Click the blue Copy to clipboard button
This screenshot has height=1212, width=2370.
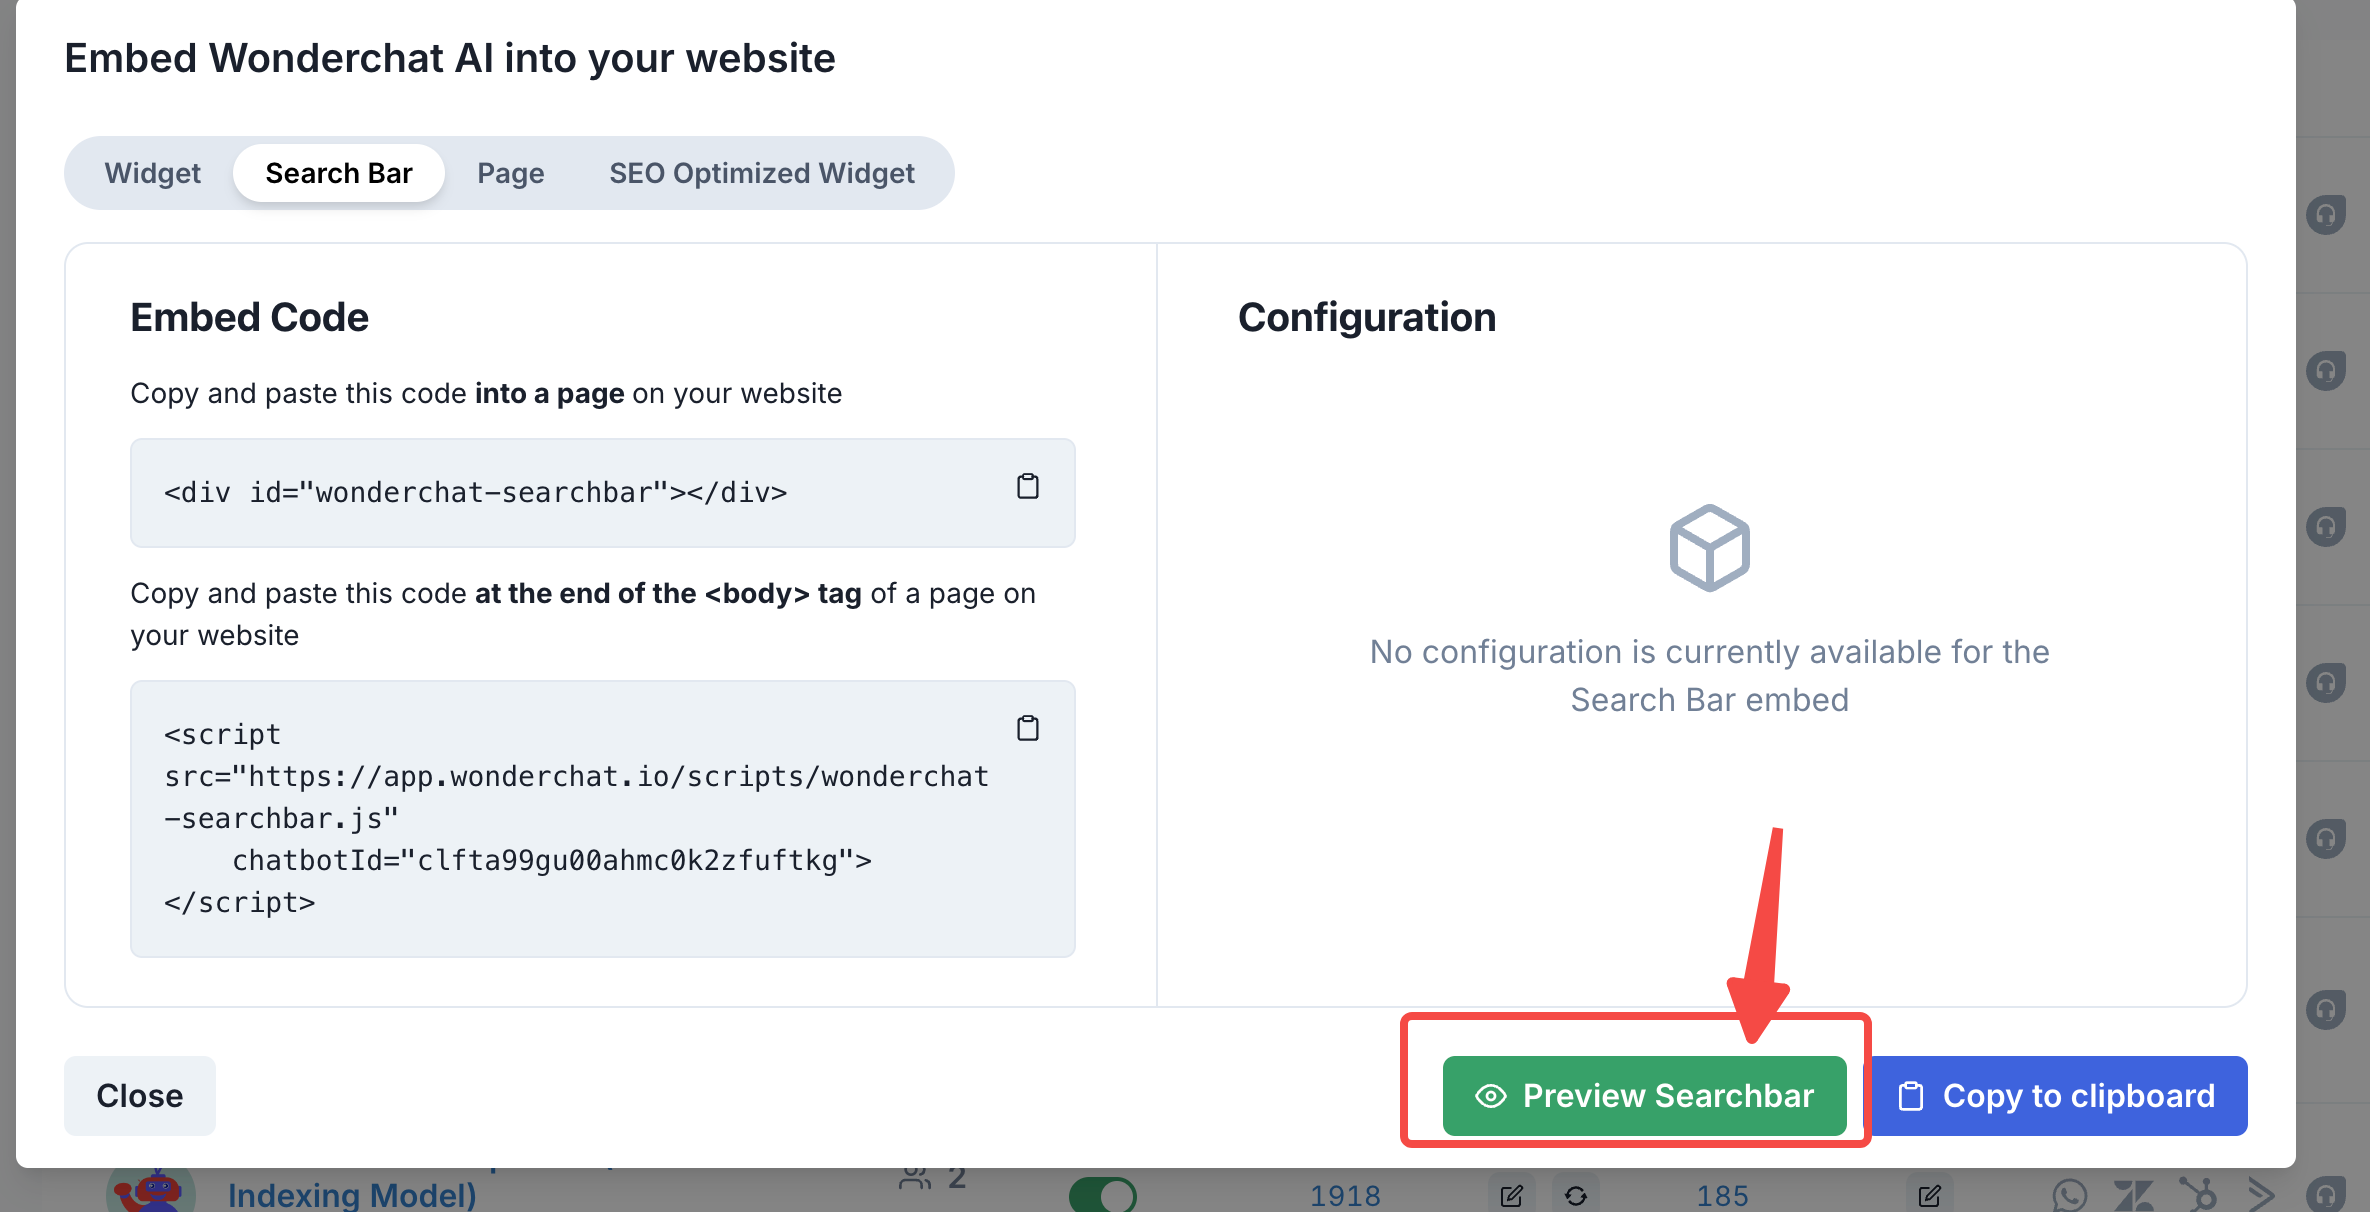[x=2059, y=1096]
